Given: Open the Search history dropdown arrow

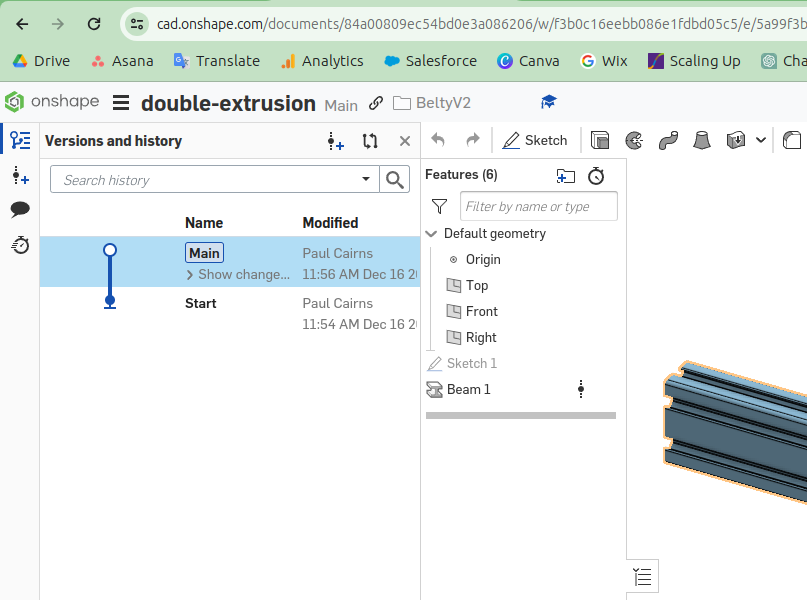Looking at the screenshot, I should [366, 179].
